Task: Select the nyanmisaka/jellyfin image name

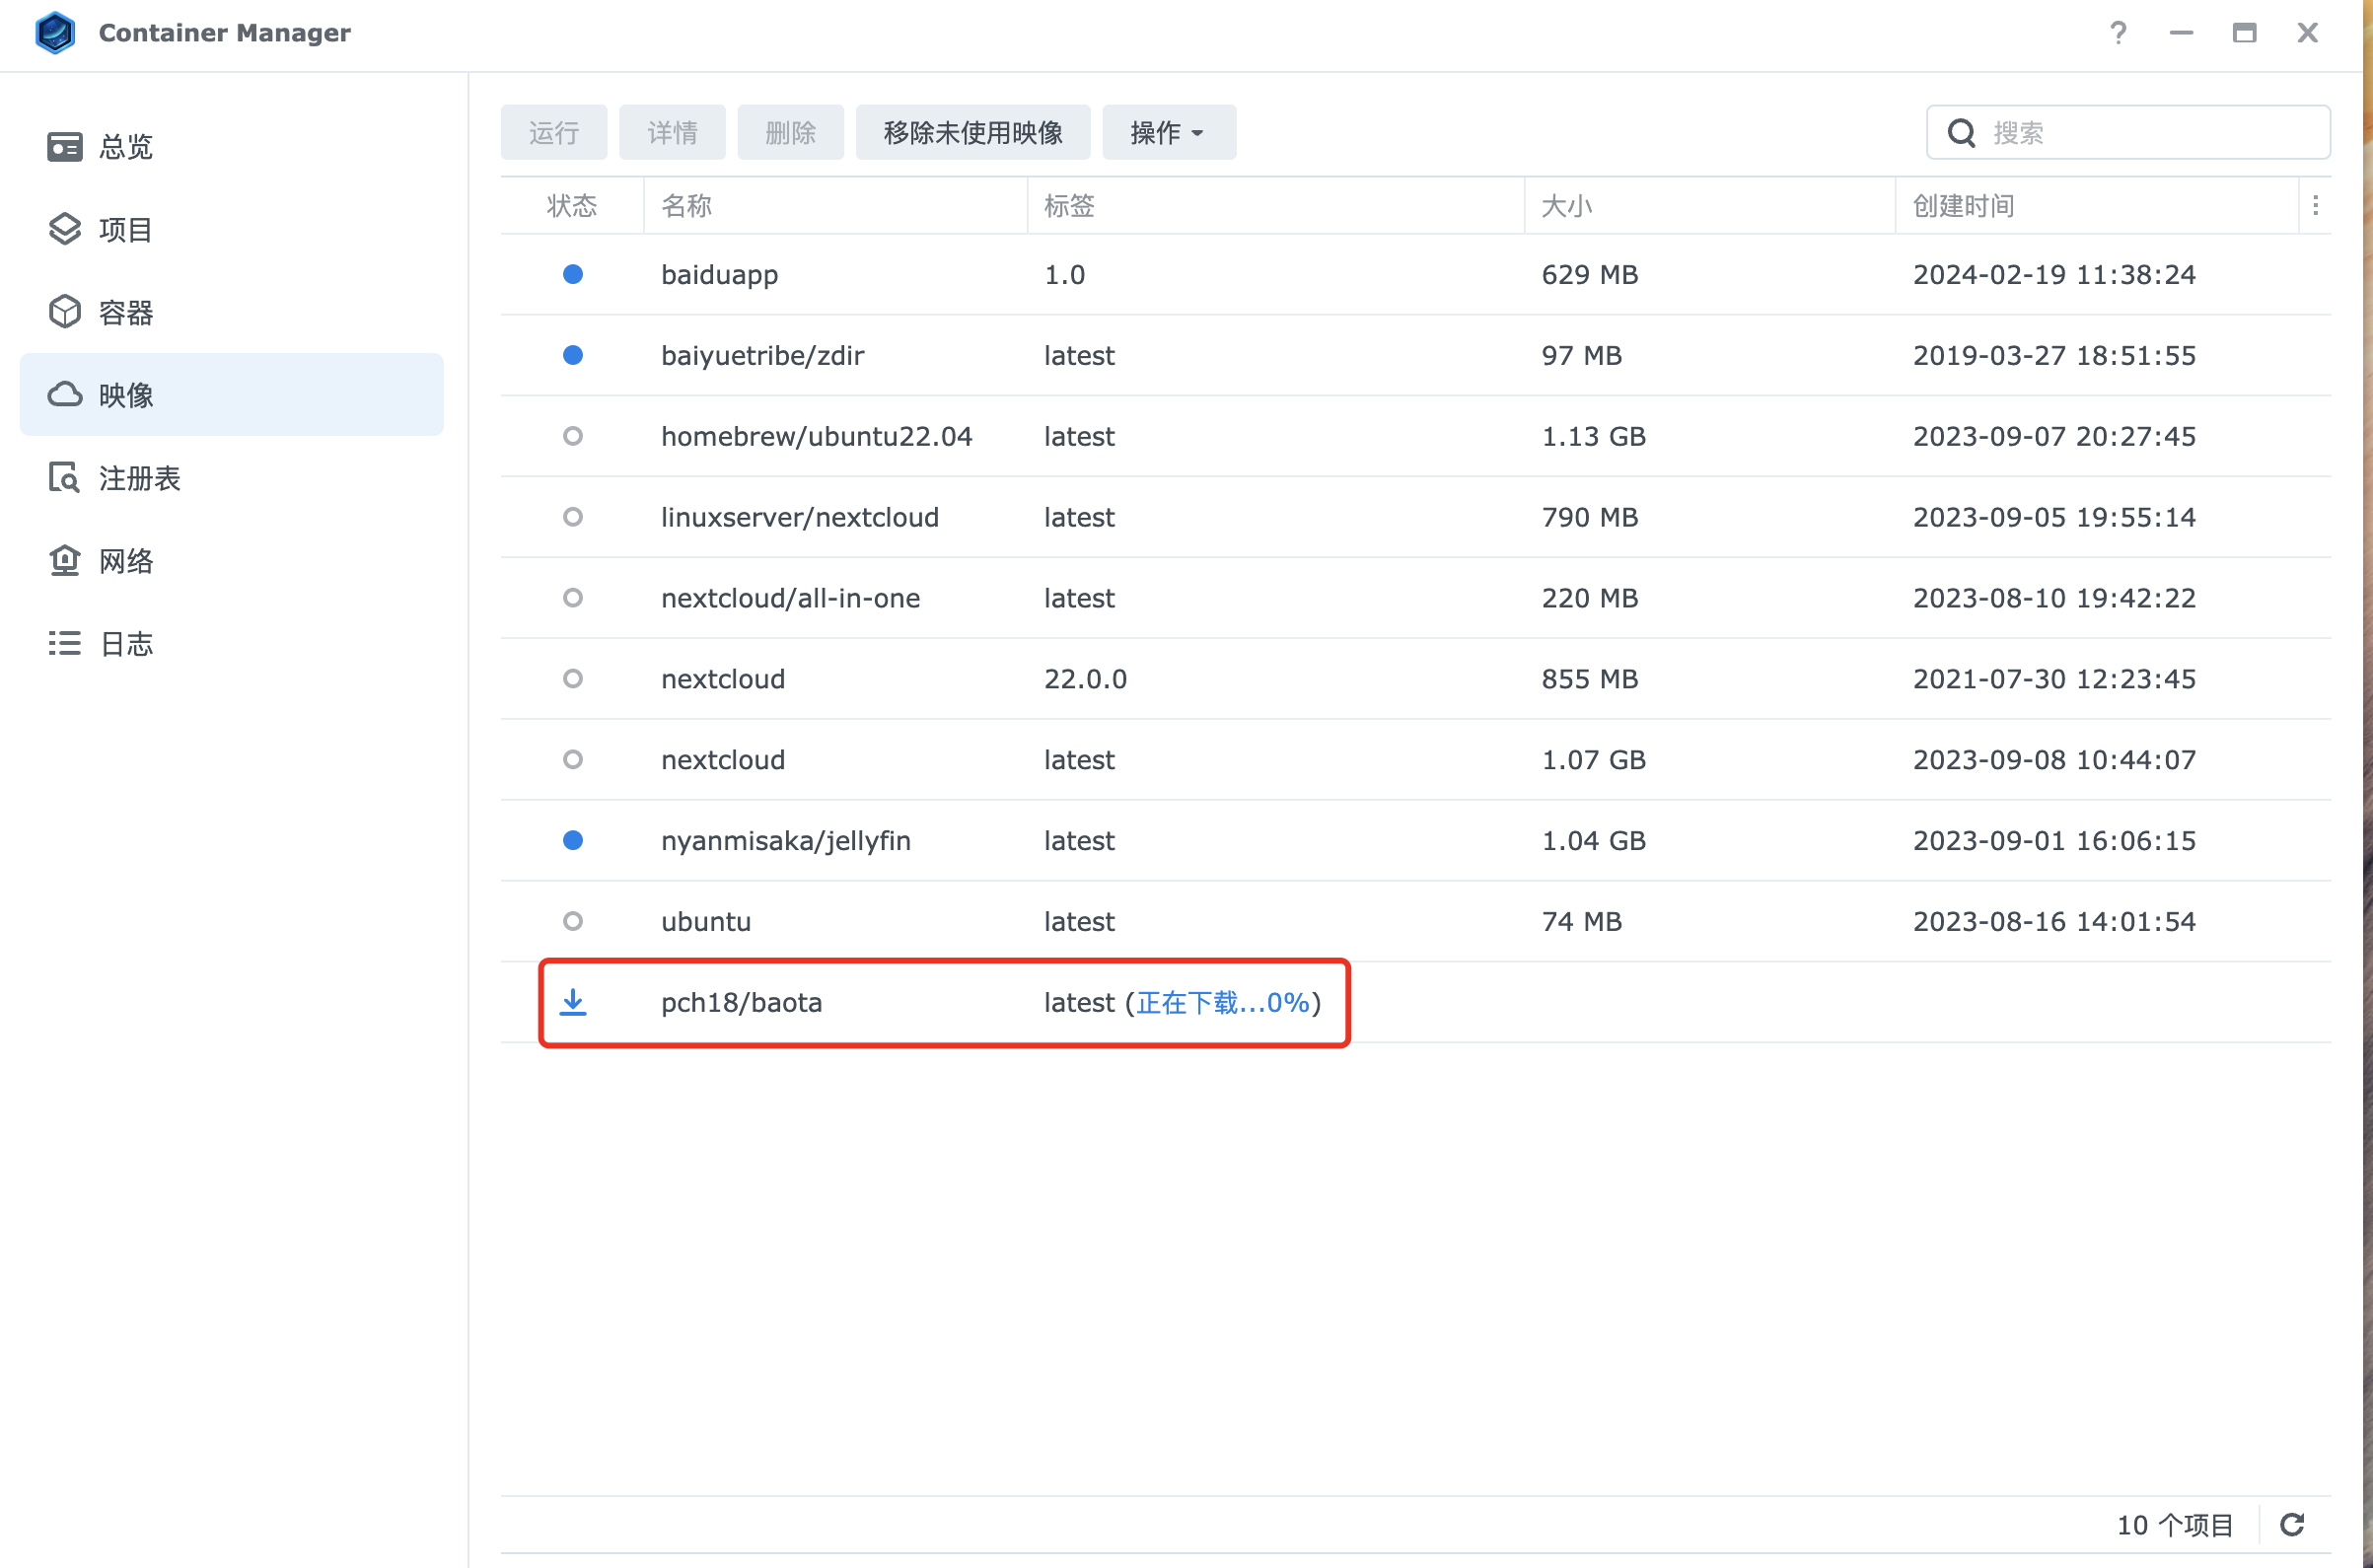Action: click(x=786, y=841)
